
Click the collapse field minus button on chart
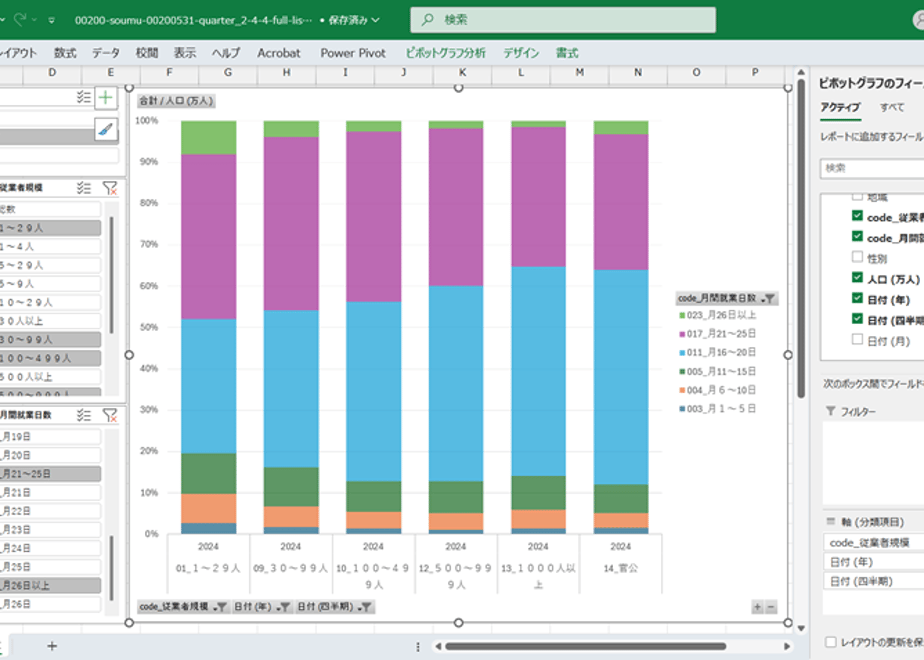click(x=771, y=606)
